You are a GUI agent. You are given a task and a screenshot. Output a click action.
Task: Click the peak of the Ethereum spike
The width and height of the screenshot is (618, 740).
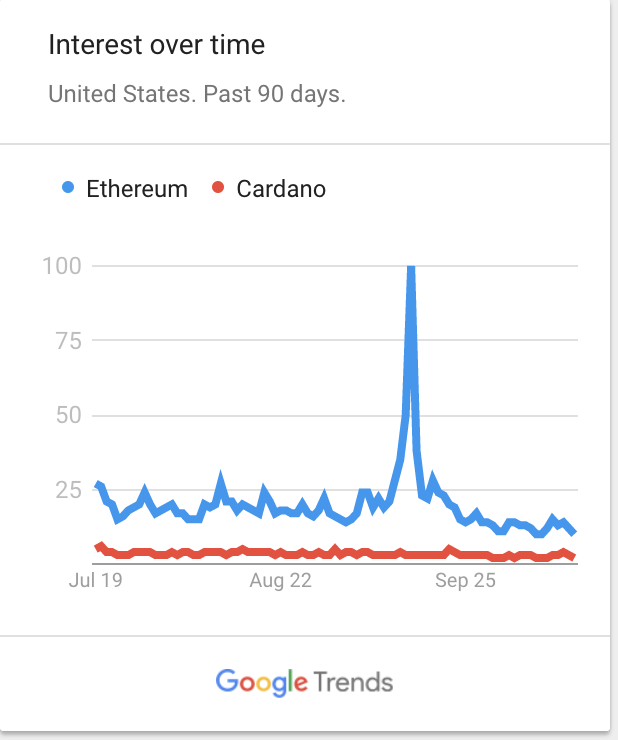411,268
